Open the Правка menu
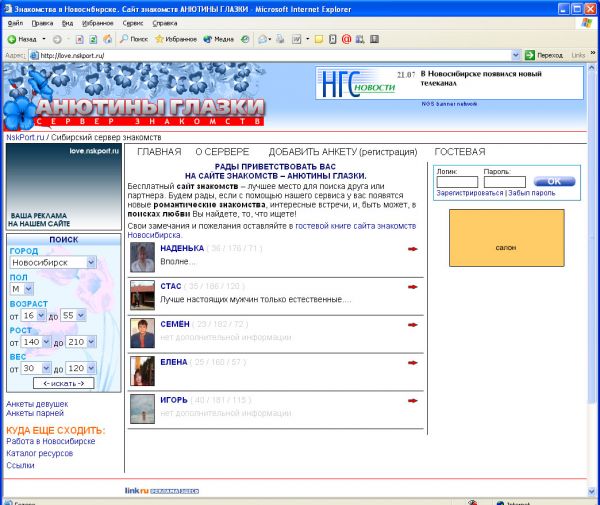The height and width of the screenshot is (505, 600). (x=42, y=23)
